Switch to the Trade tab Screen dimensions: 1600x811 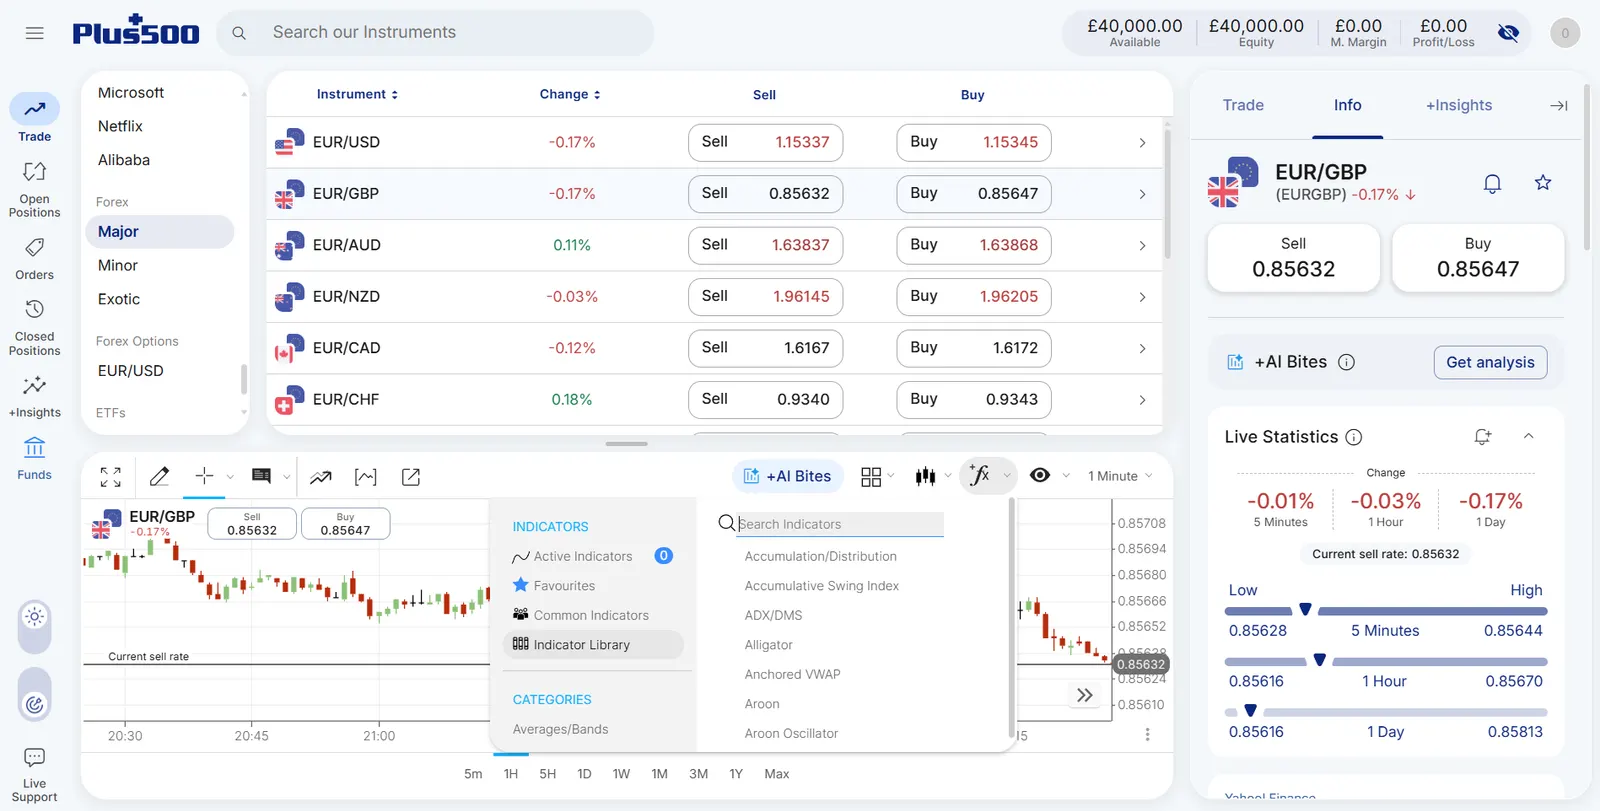click(1243, 105)
